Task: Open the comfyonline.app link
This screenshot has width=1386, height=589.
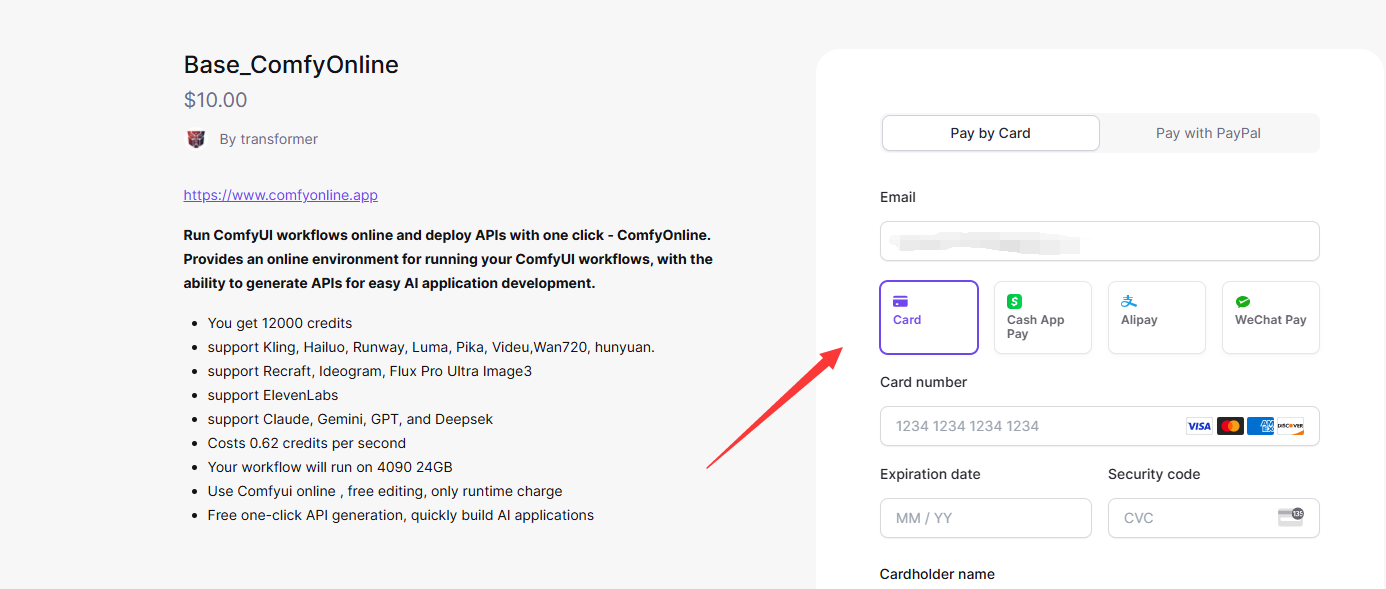Action: 280,195
